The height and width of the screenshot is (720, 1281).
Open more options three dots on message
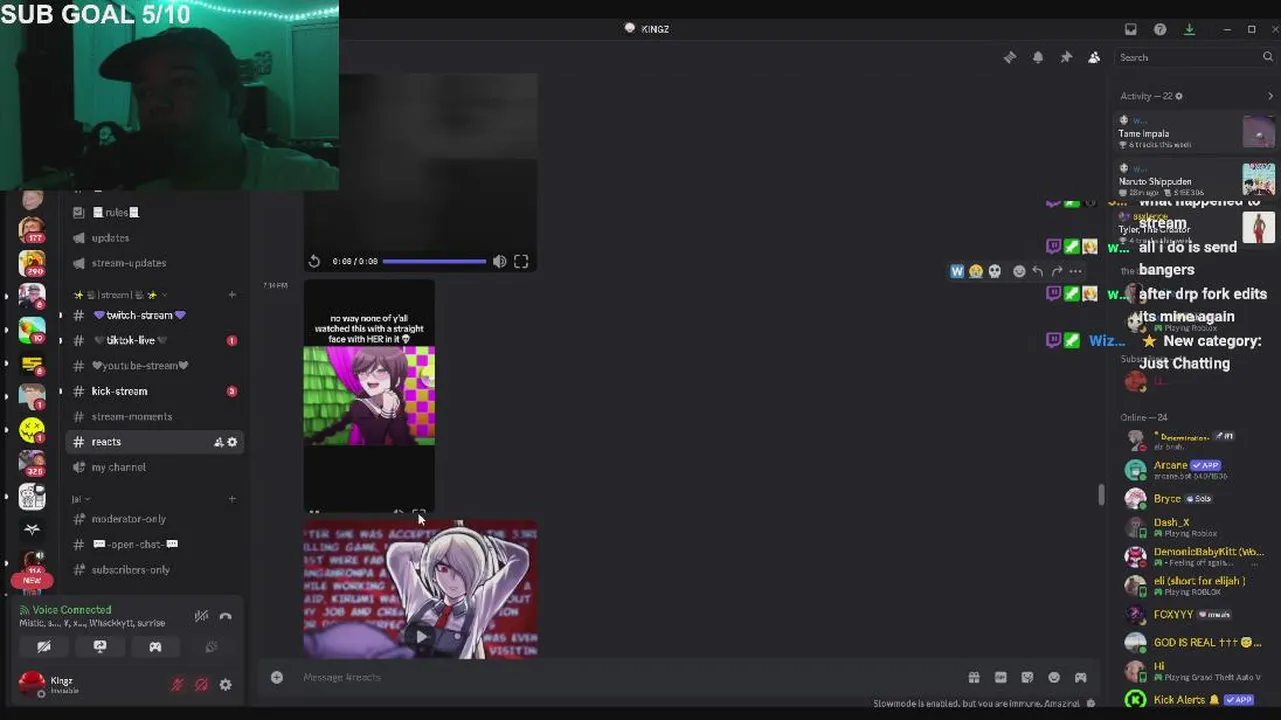coord(1076,271)
